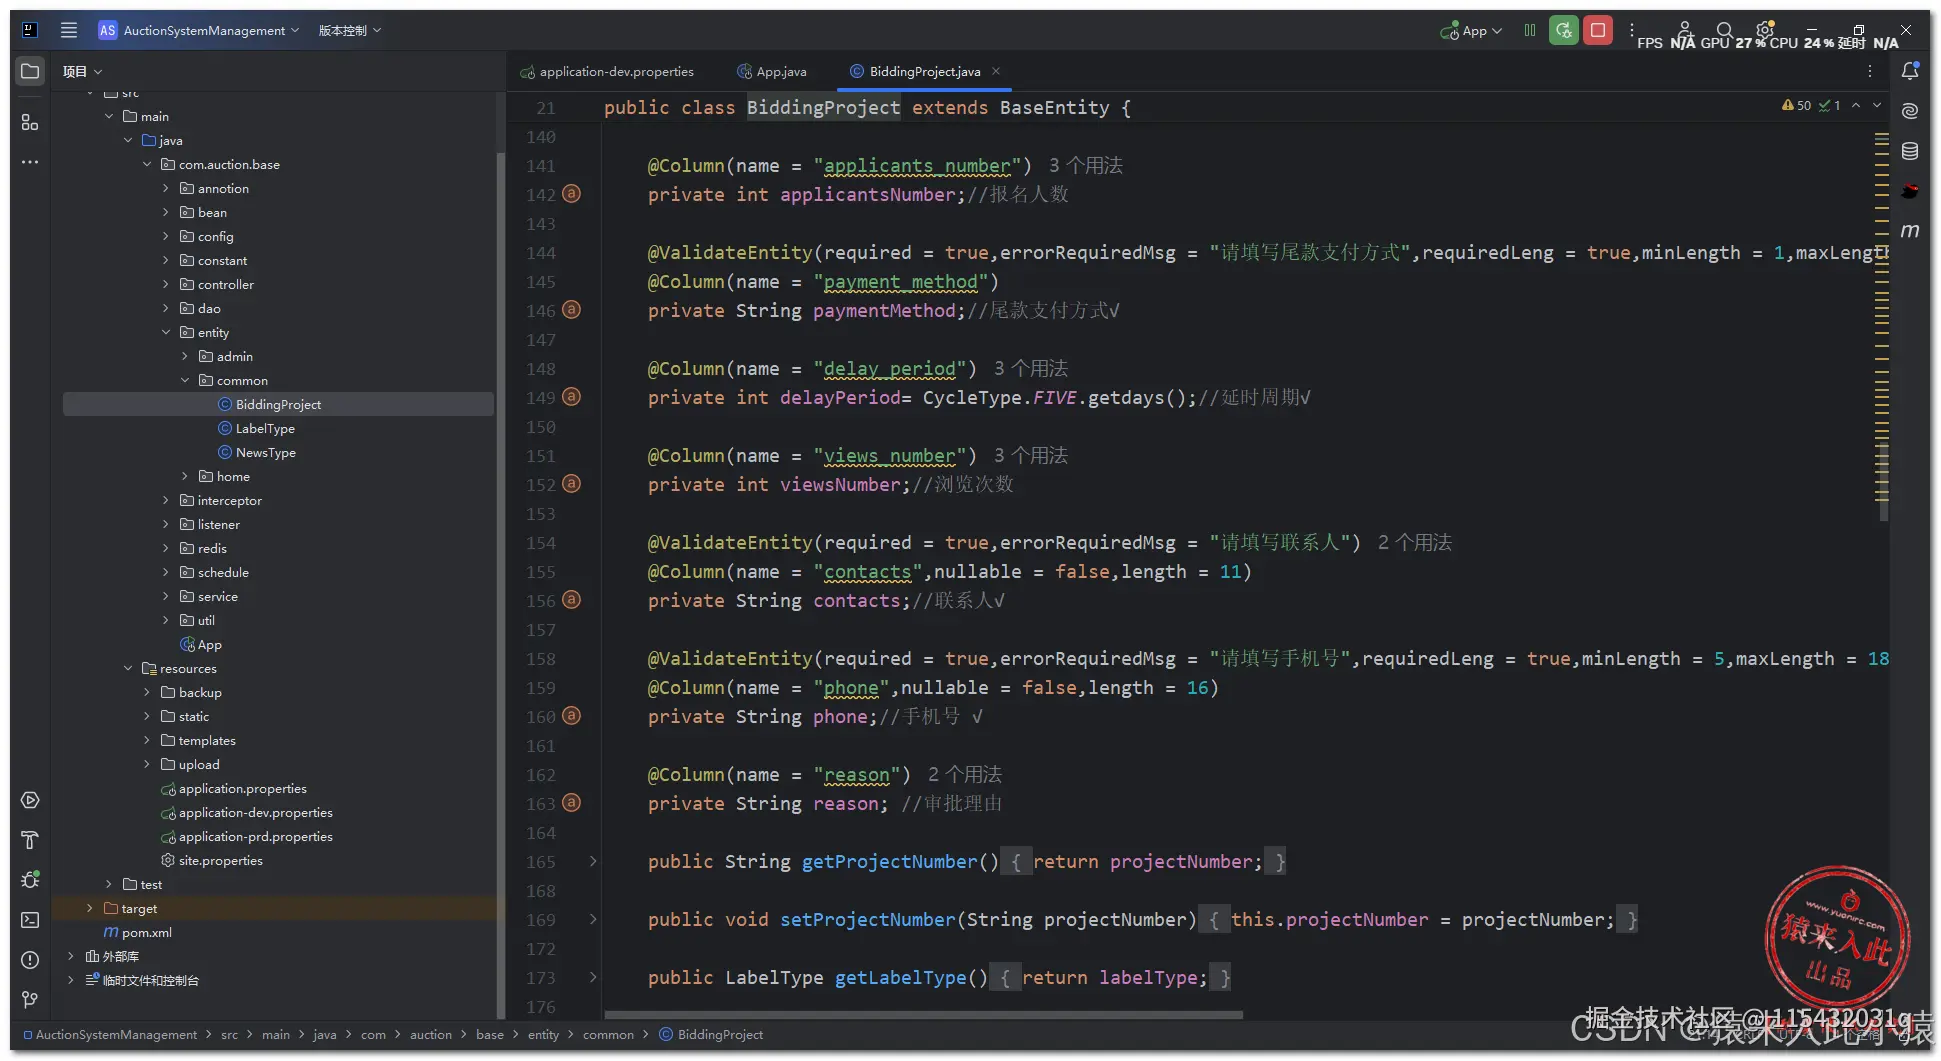
Task: Open Search Everywhere magnifier
Action: tap(1724, 30)
